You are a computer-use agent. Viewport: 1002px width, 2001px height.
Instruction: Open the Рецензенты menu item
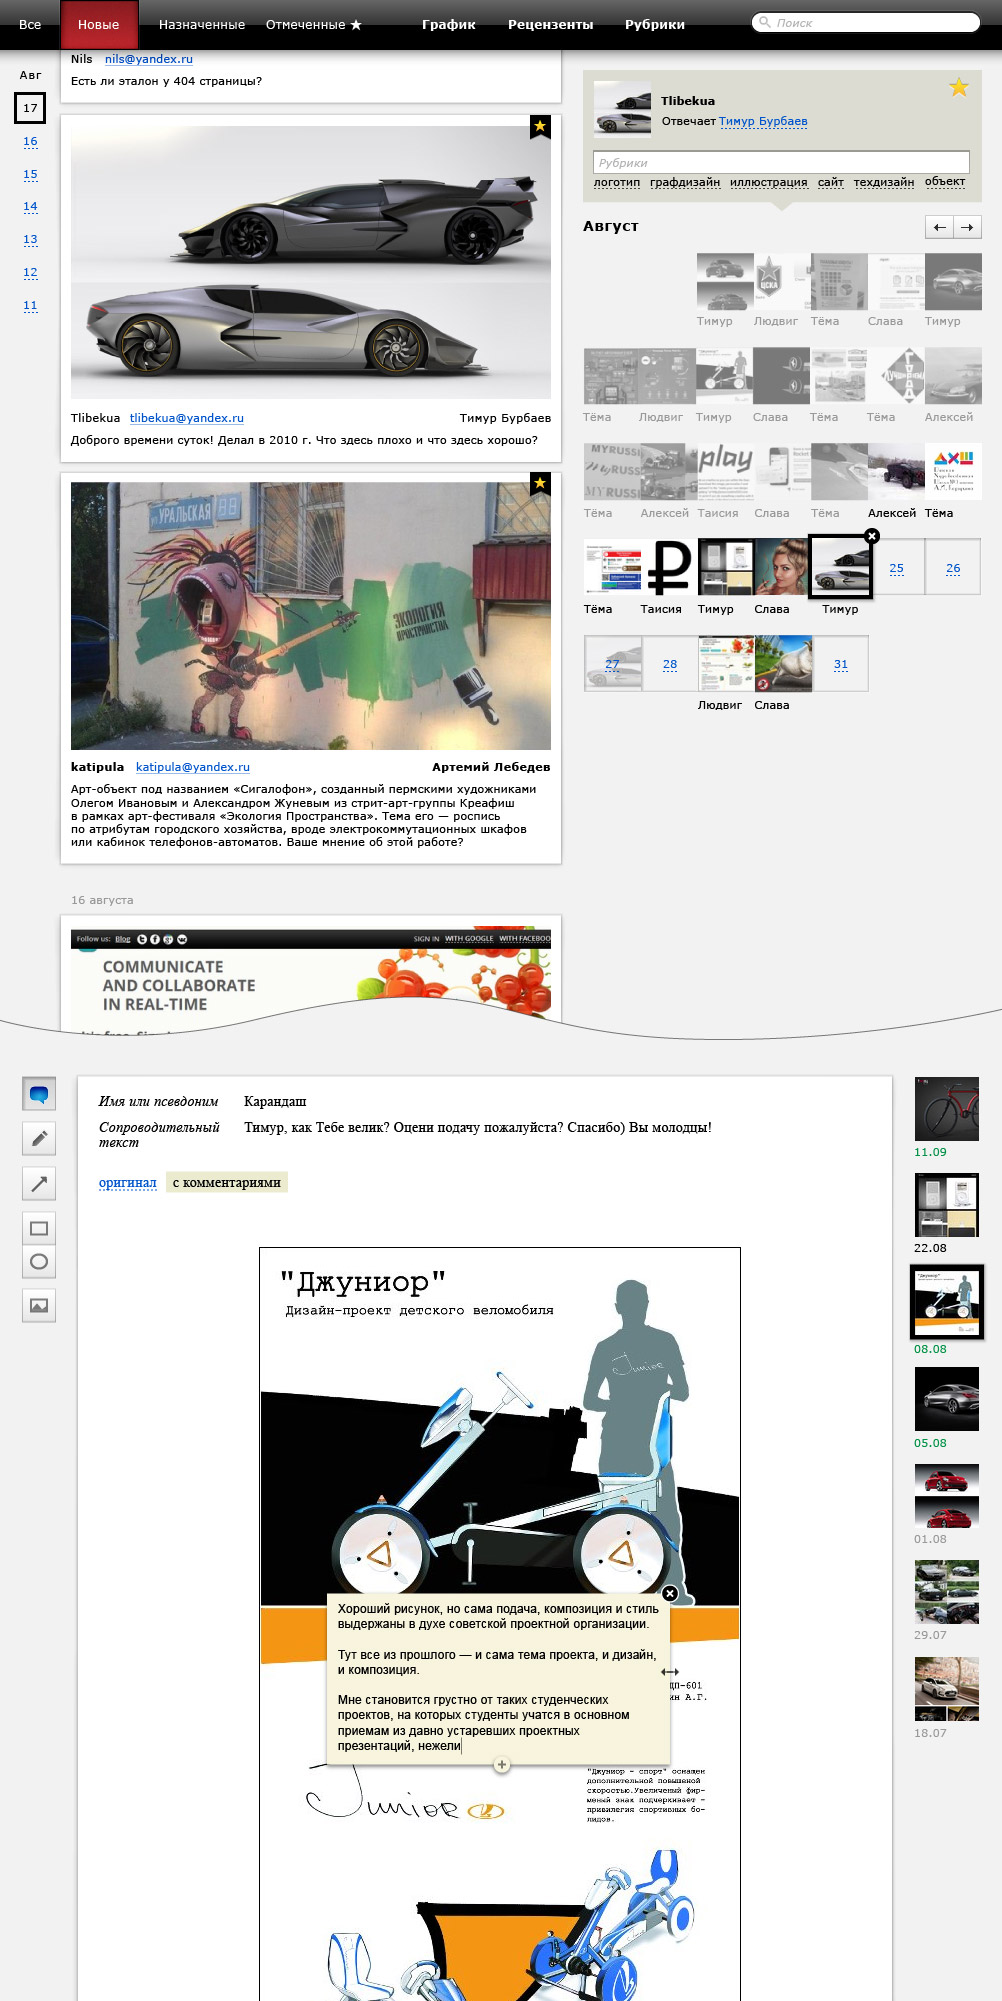tap(550, 25)
